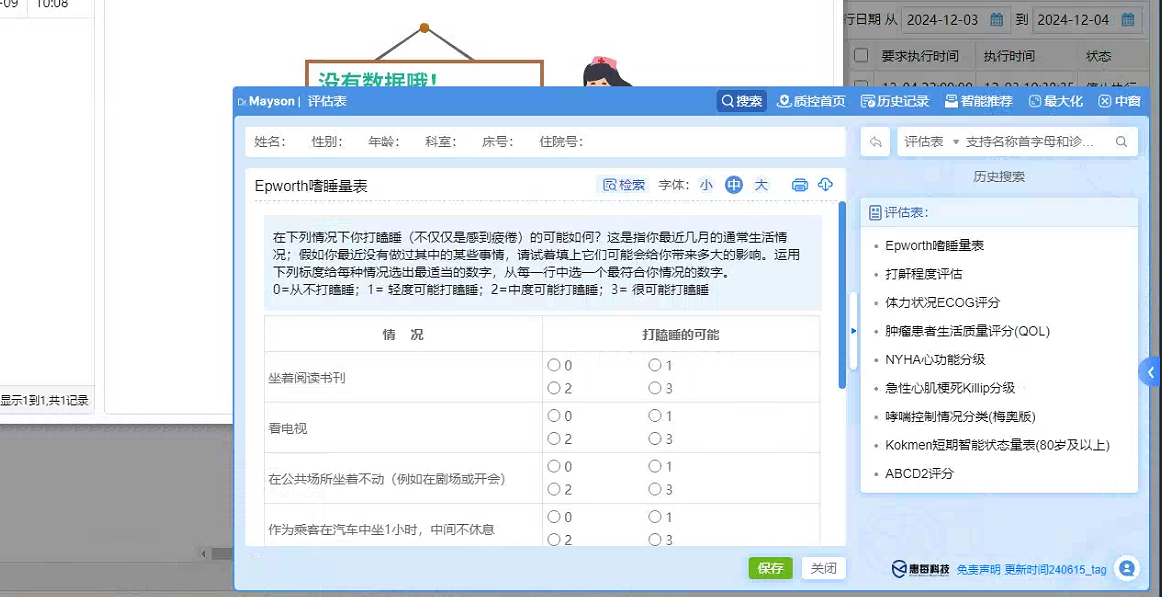Open calendar for start date 2024-12-03
The height and width of the screenshot is (597, 1162).
pyautogui.click(x=997, y=20)
